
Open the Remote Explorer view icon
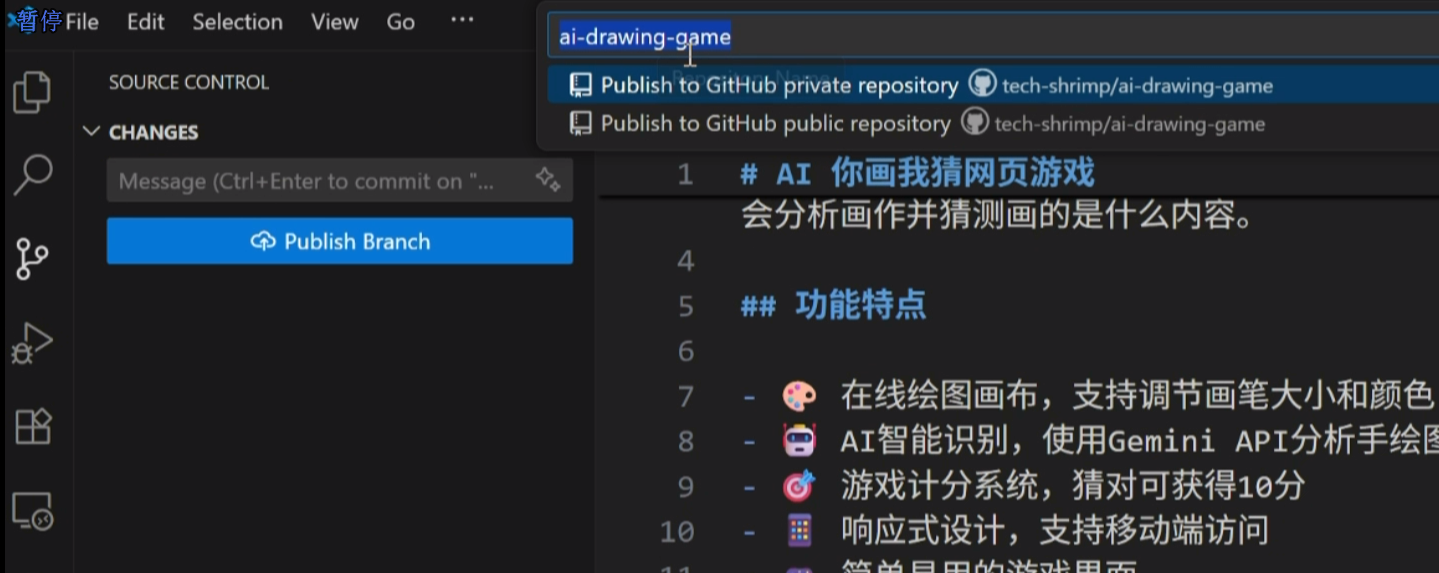pos(32,511)
